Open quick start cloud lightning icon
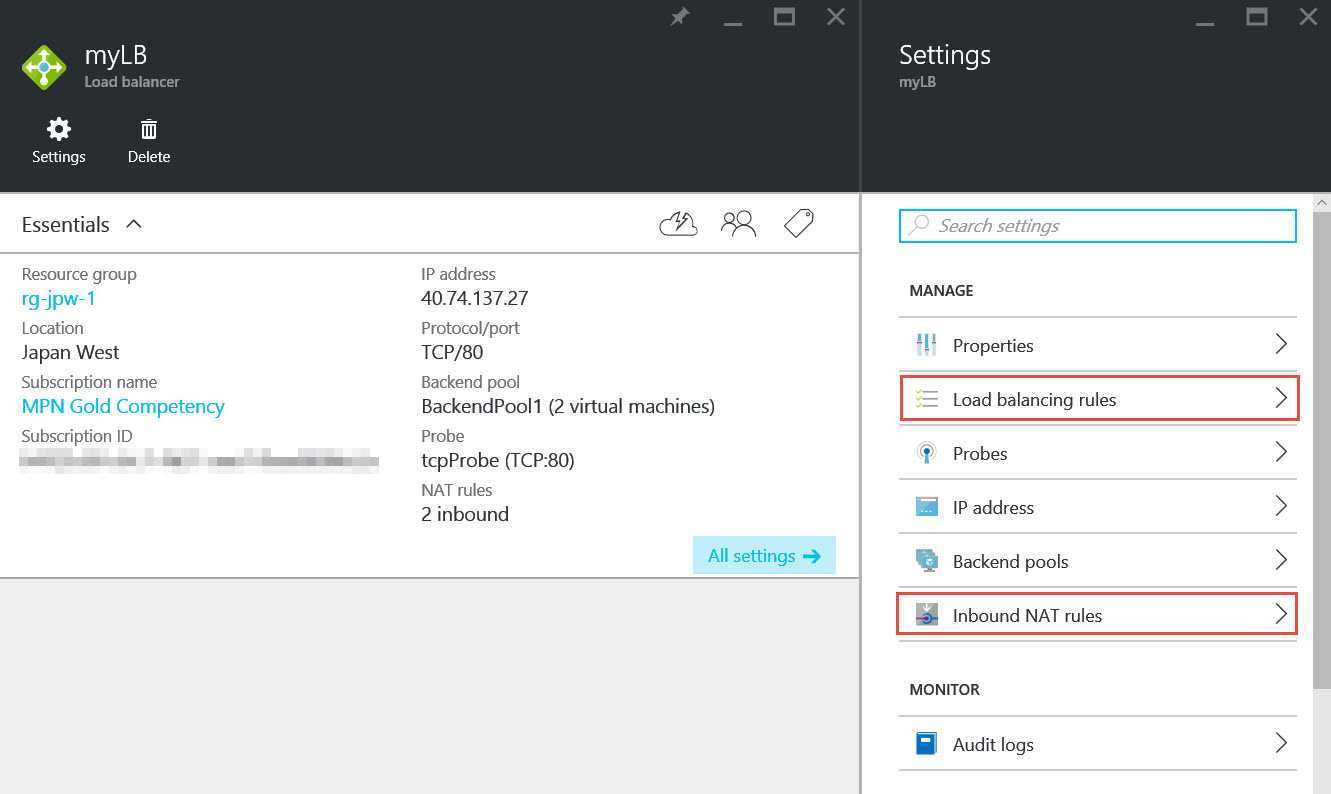Screen dimensions: 1331x794 [678, 224]
